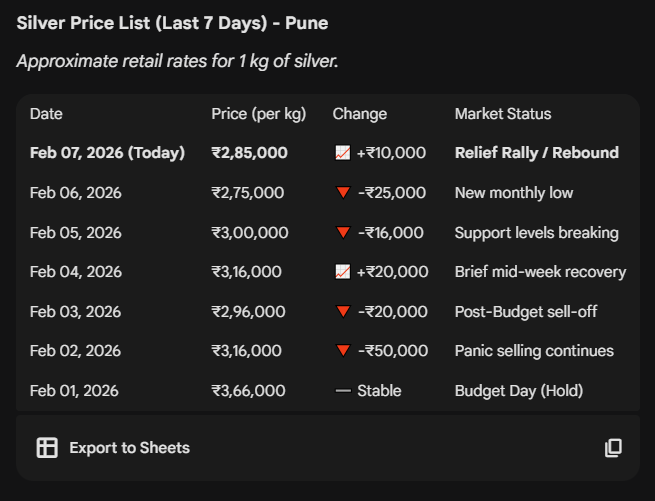Click the red down arrow beside -₹20,000

(x=342, y=312)
